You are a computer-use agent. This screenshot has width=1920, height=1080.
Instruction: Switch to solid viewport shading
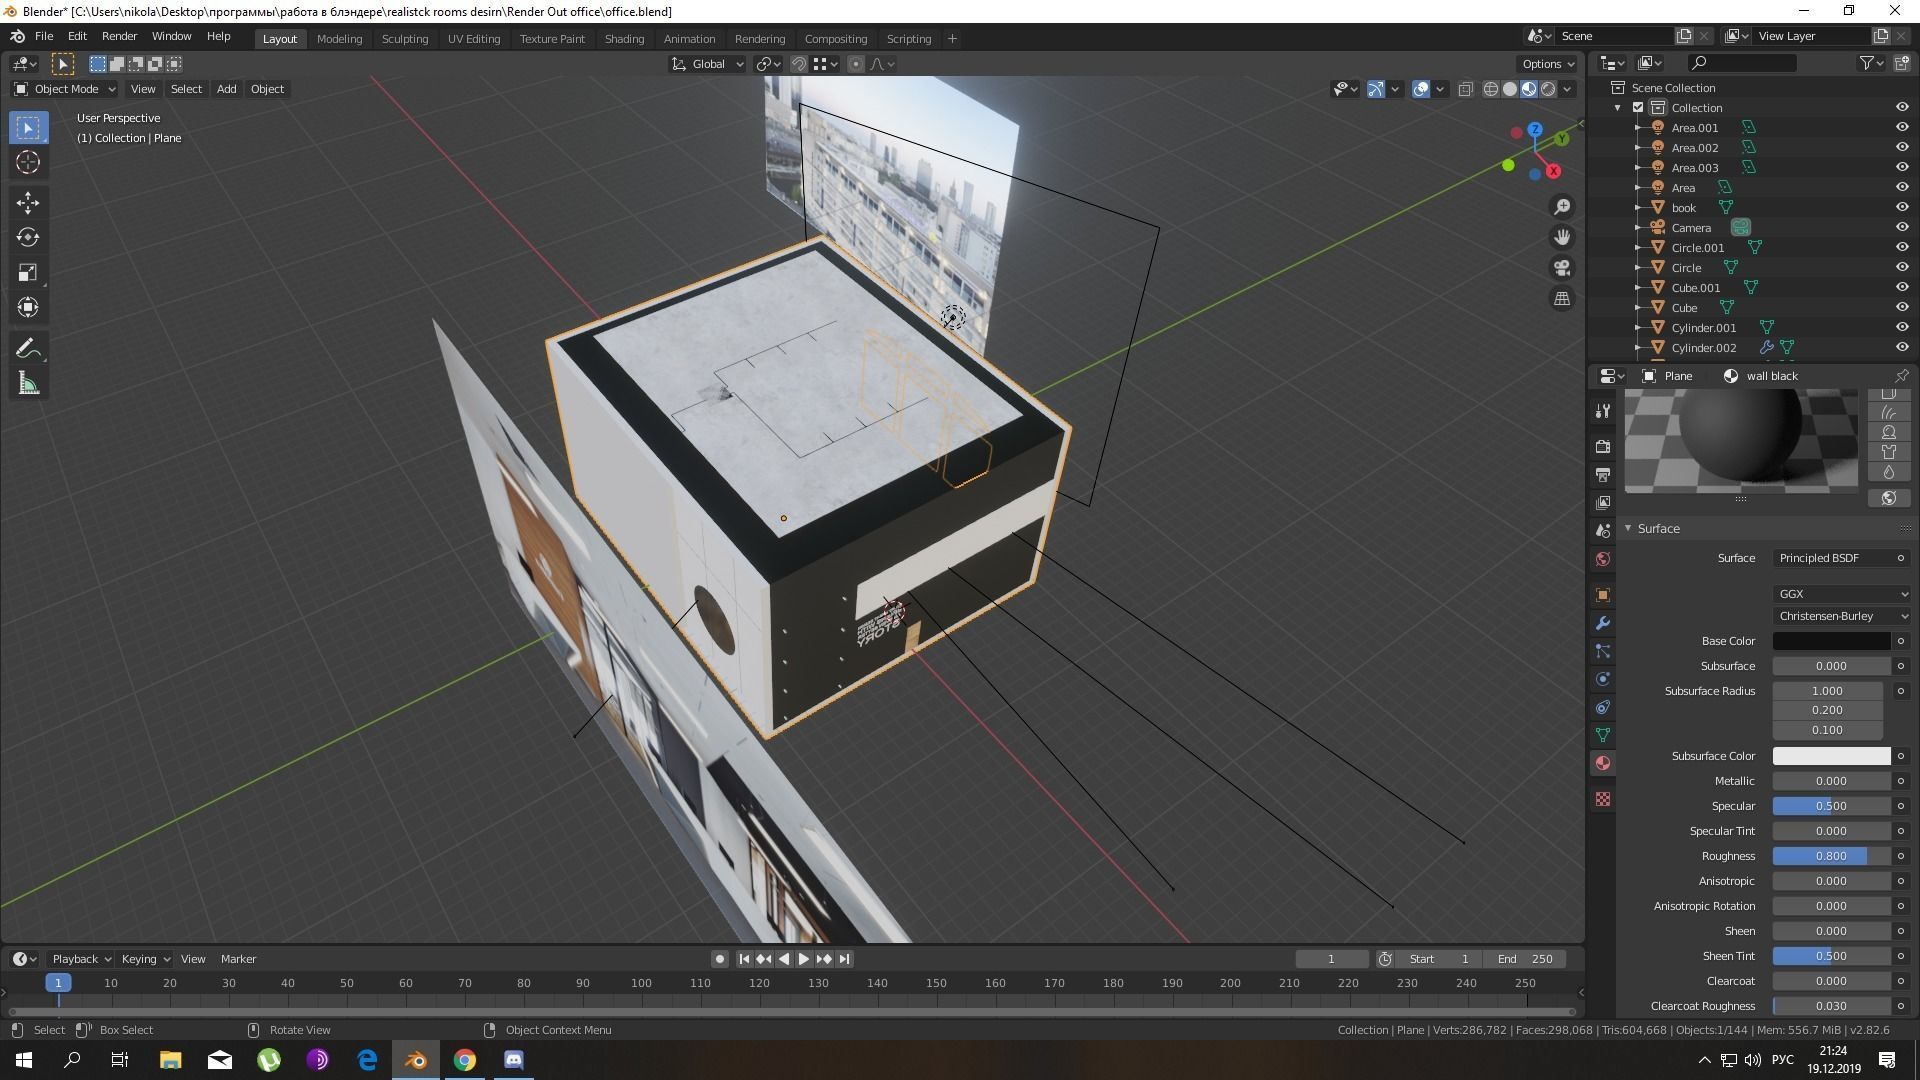point(1510,89)
